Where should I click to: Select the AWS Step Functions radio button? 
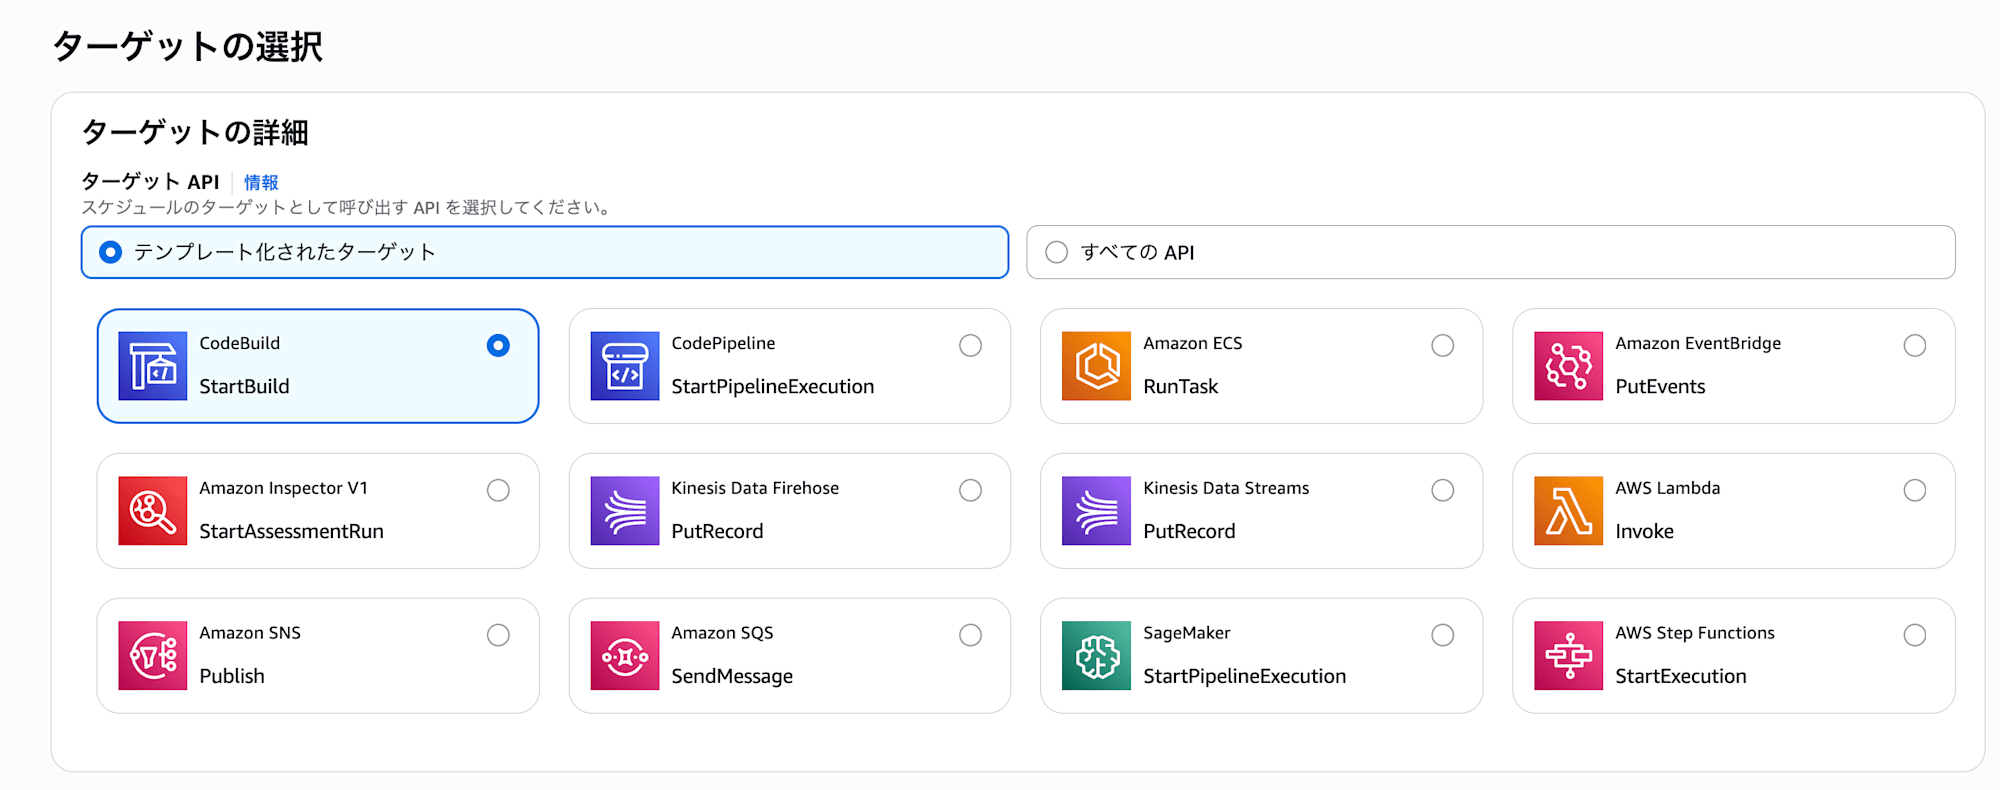click(x=1914, y=635)
